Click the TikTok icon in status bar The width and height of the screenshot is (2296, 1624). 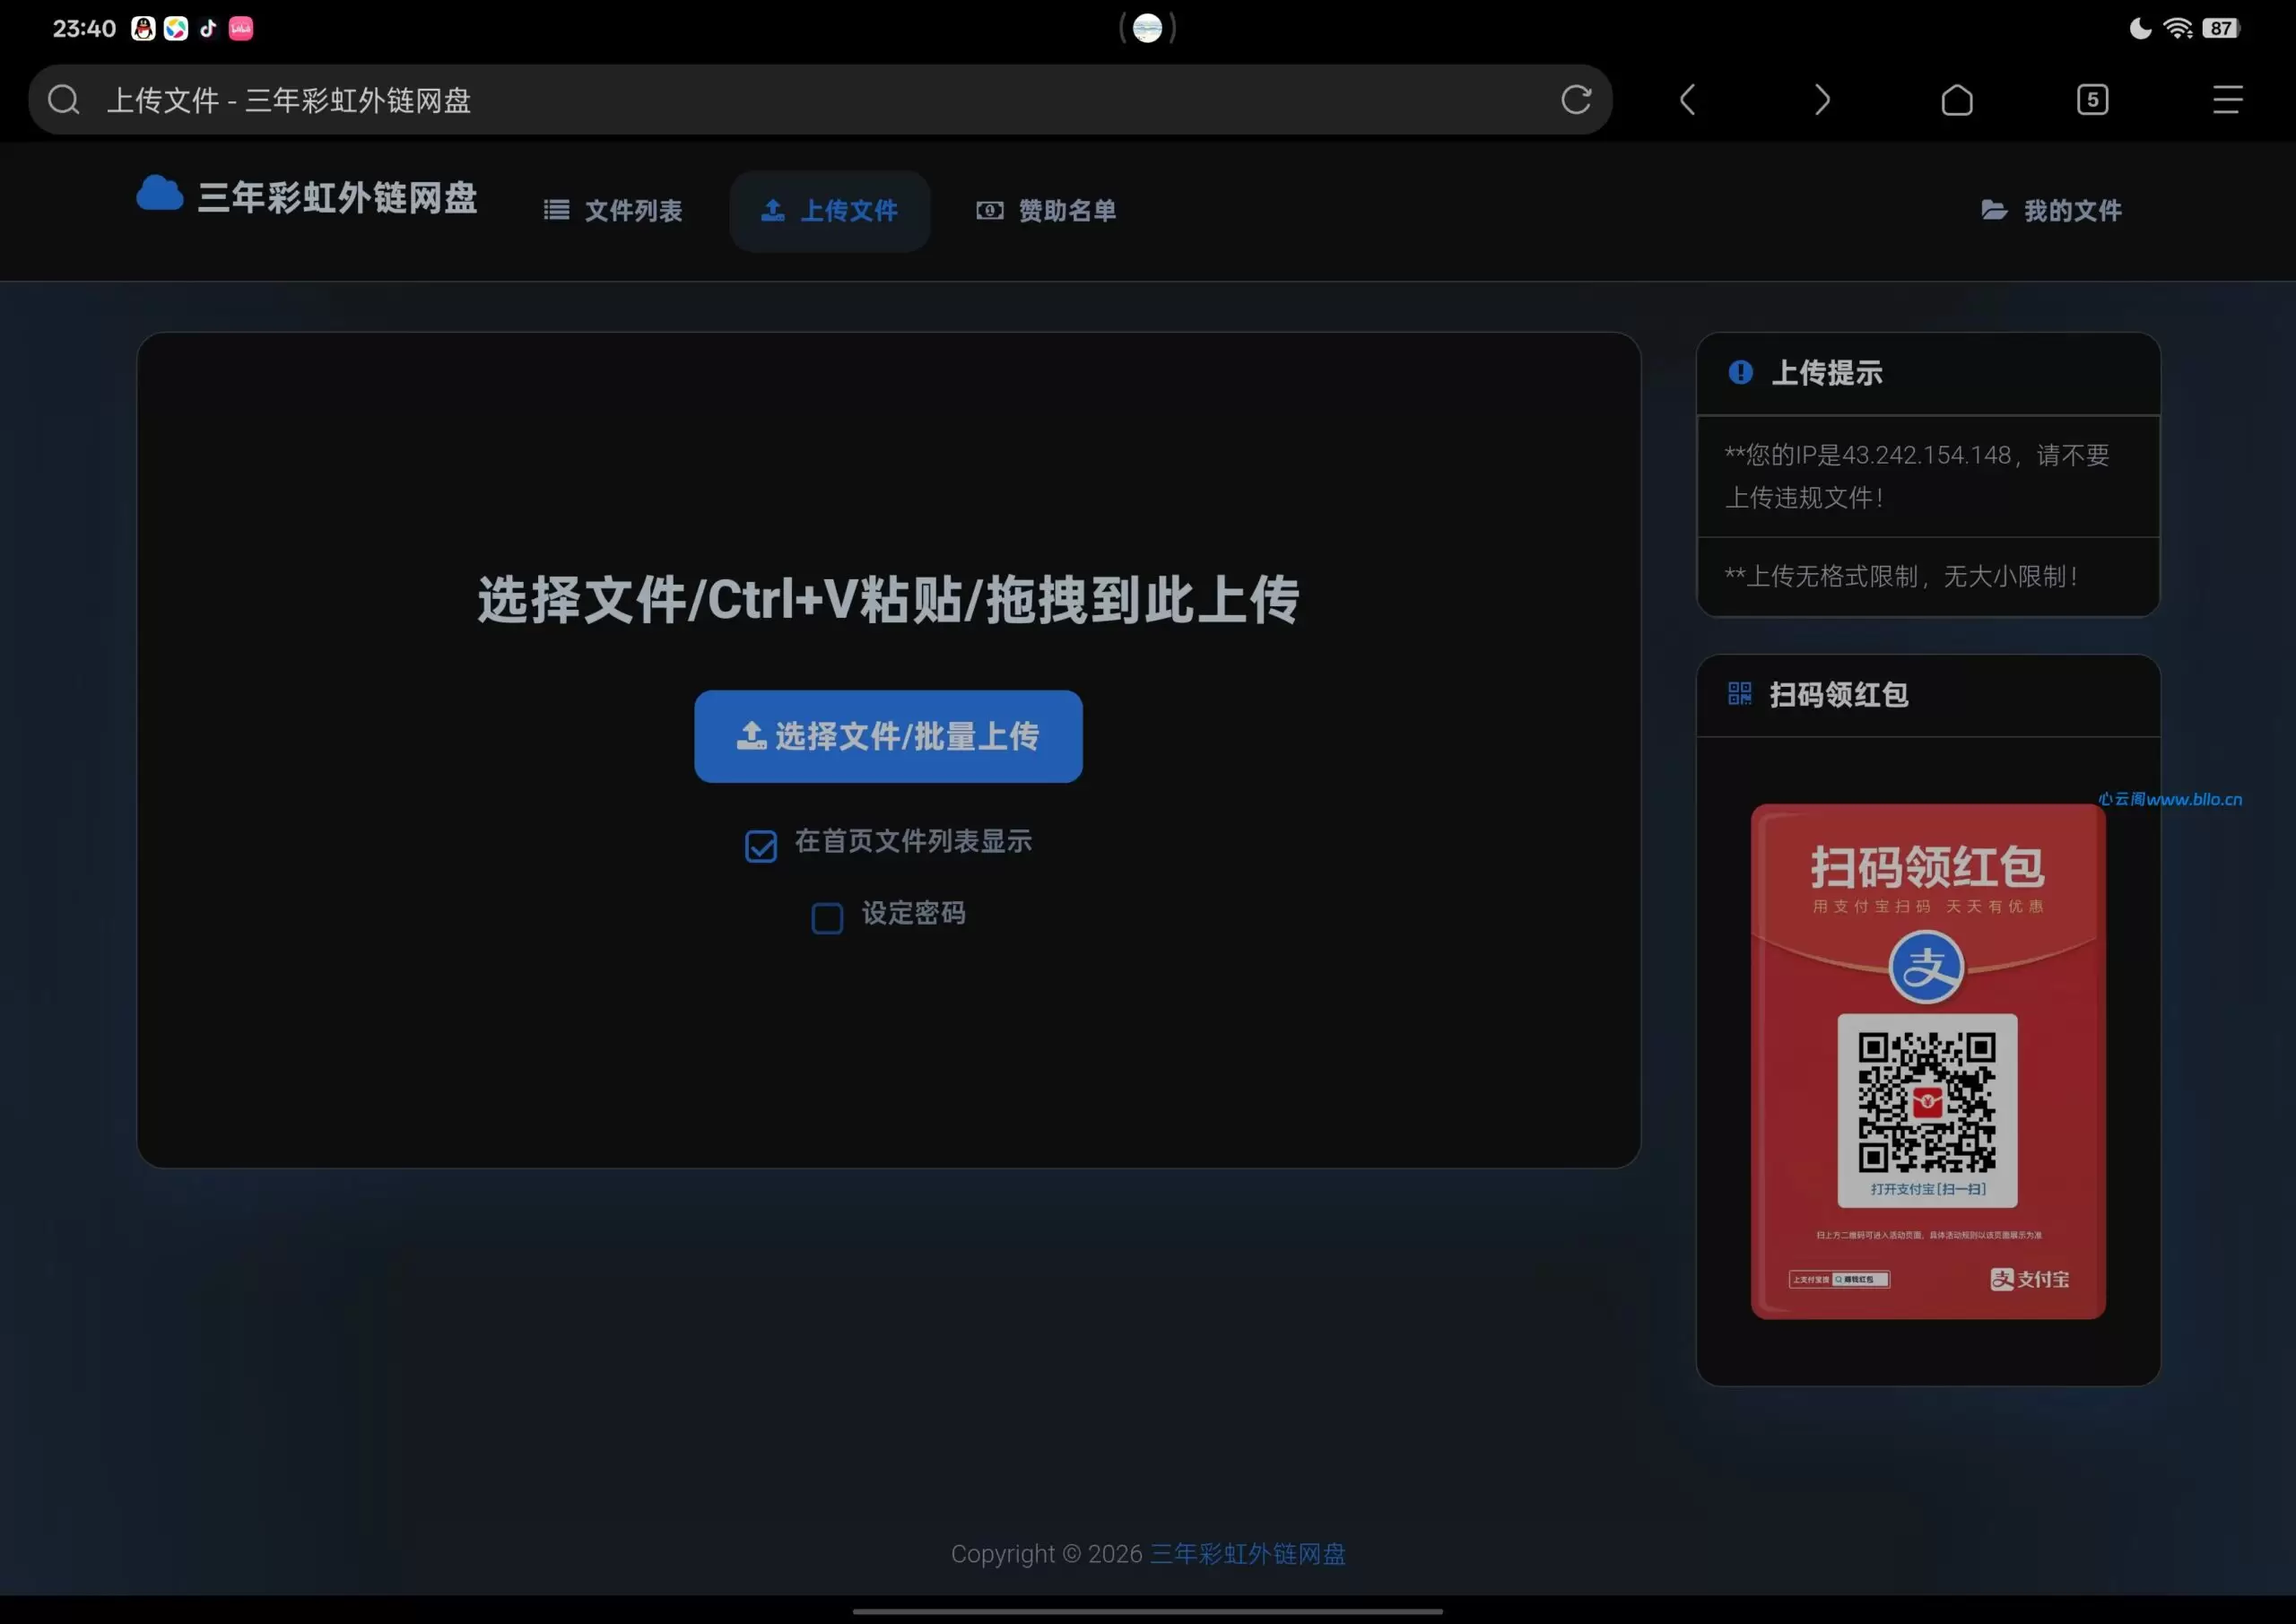pyautogui.click(x=208, y=28)
